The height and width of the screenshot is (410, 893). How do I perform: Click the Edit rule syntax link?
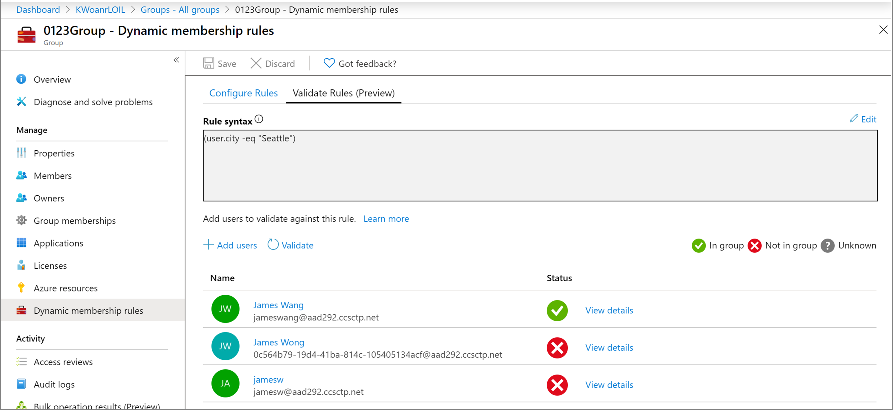pyautogui.click(x=863, y=119)
